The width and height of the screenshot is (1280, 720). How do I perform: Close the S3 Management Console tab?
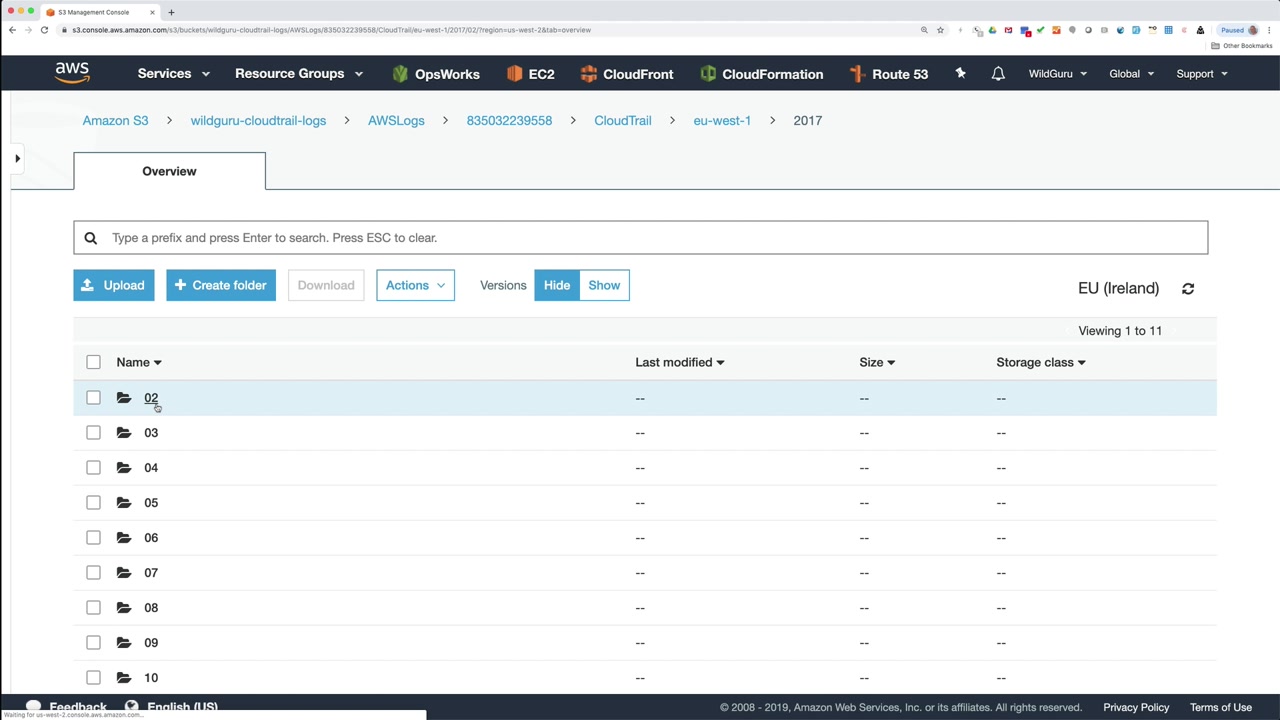coord(152,12)
